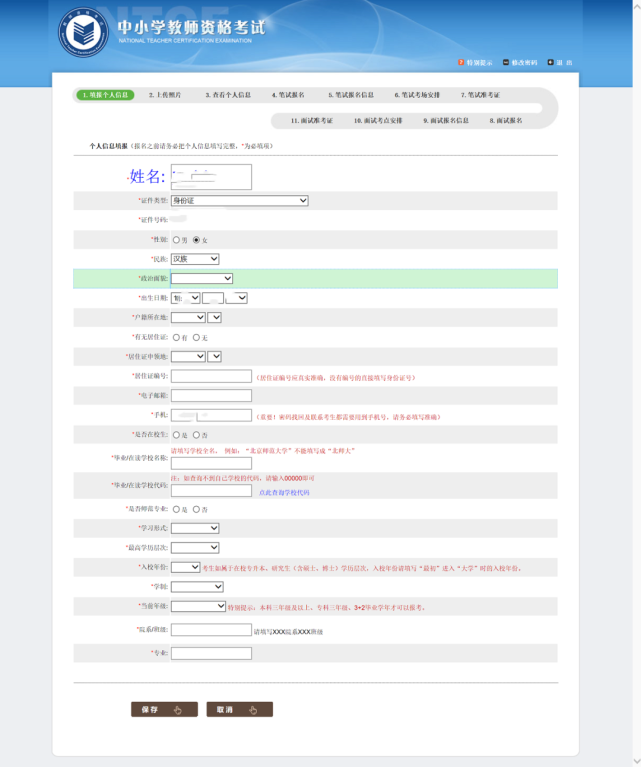641x767 pixels.
Task: Choose 无 for 有无居住证
Action: pos(196,338)
